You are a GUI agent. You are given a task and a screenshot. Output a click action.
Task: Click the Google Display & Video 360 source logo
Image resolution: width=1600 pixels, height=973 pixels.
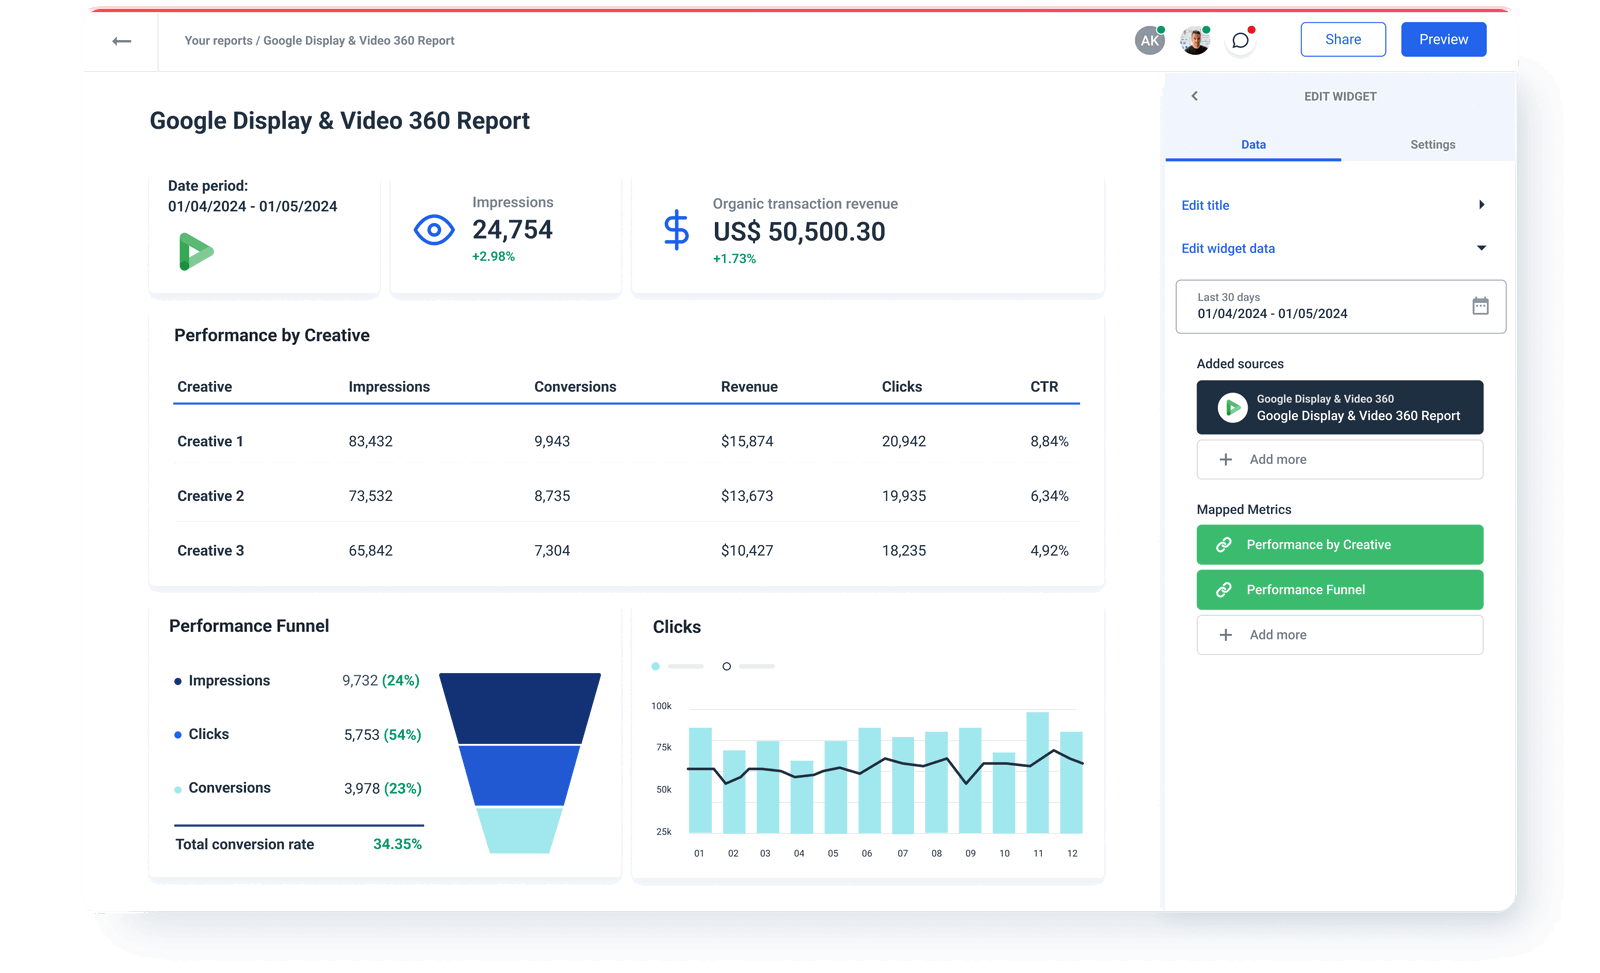pos(1230,407)
